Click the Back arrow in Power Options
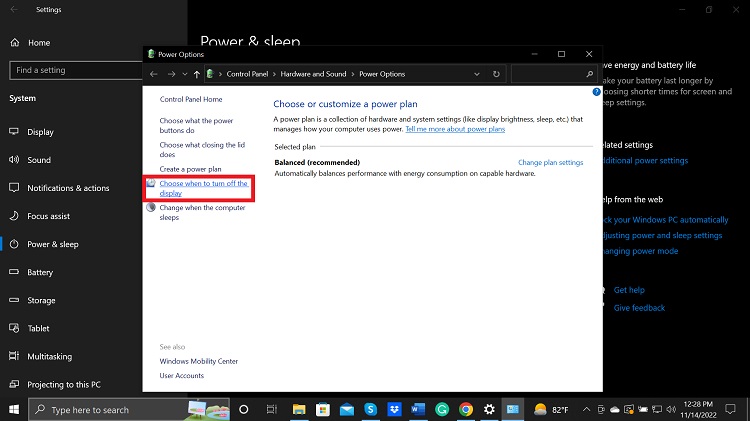Image resolution: width=750 pixels, height=421 pixels. click(154, 74)
